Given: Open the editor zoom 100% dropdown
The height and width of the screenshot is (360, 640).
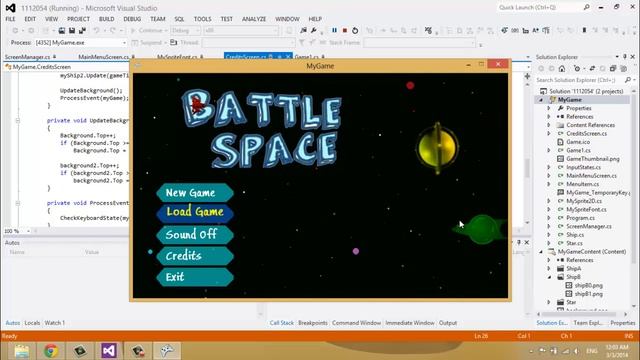Looking at the screenshot, I should [28, 231].
